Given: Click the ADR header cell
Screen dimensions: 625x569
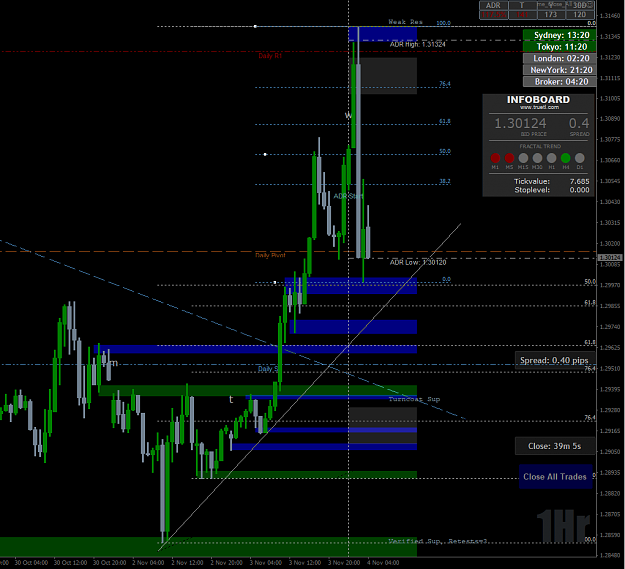Looking at the screenshot, I should click(x=493, y=5).
